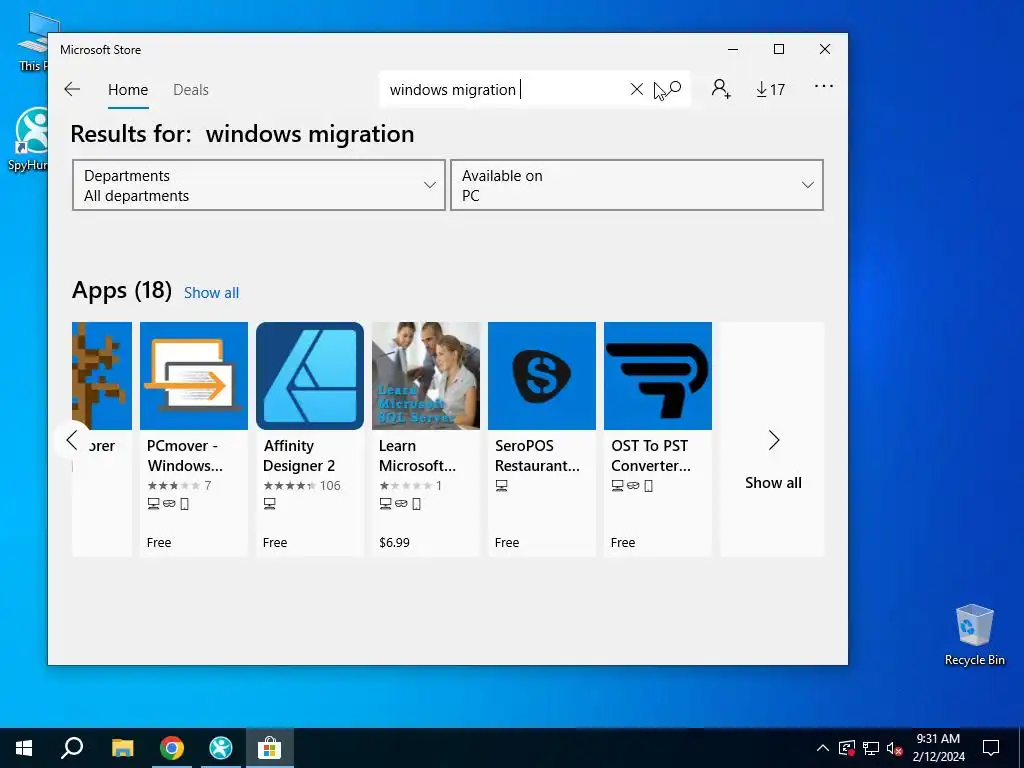The image size is (1024, 768).
Task: Click the network tray icon
Action: click(871, 748)
